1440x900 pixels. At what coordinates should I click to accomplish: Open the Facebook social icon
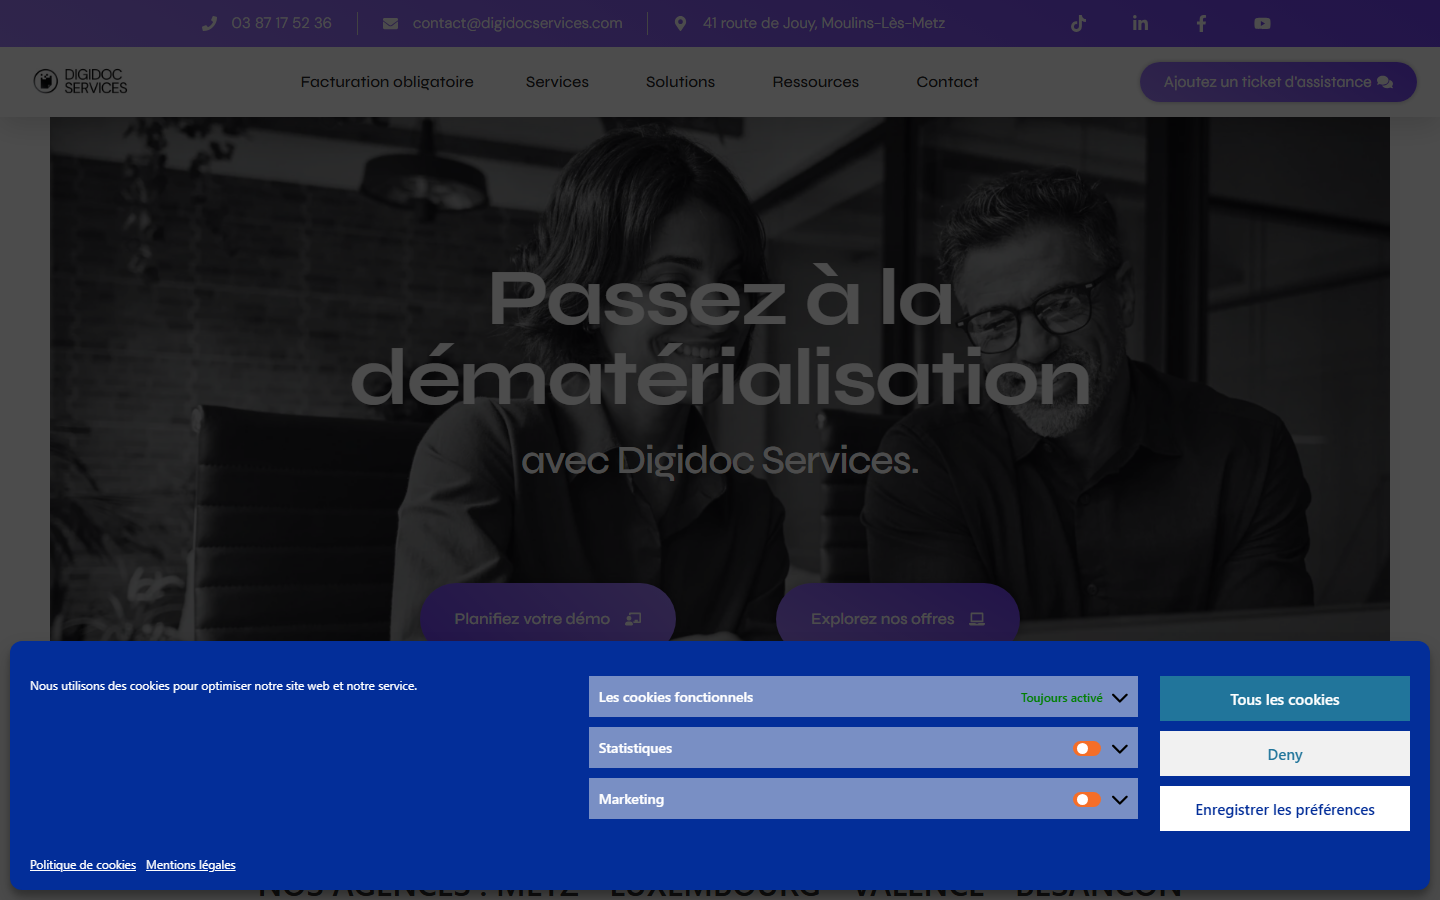pos(1201,23)
